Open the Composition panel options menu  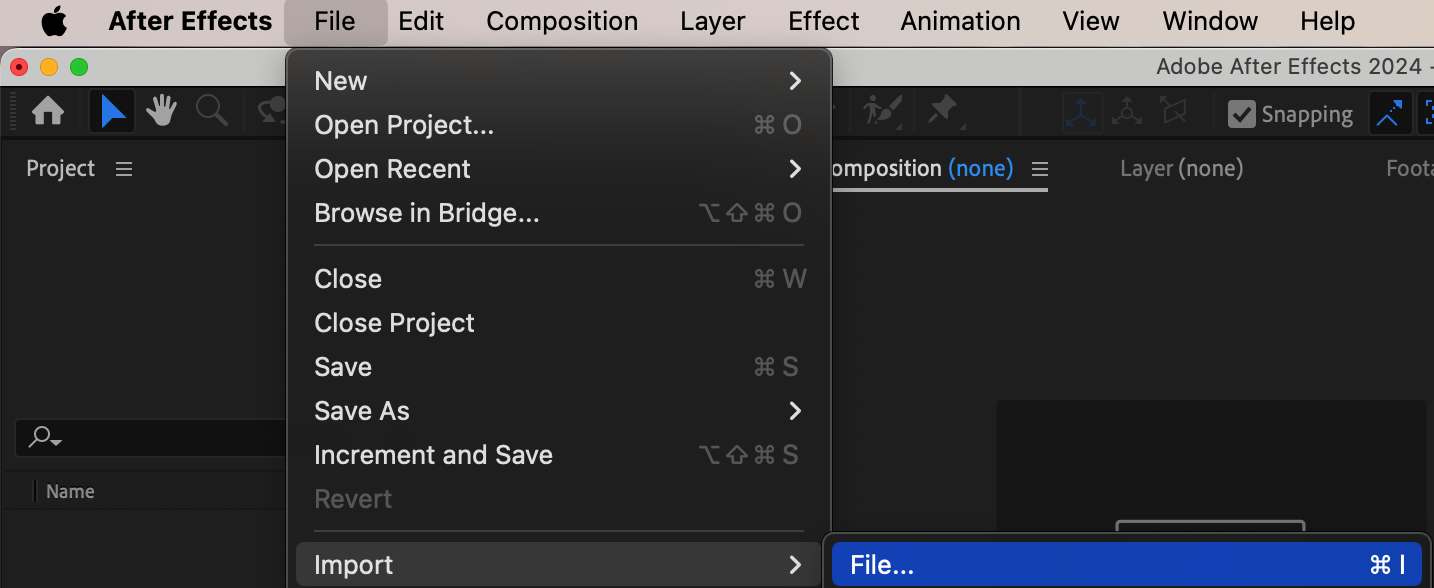1039,169
